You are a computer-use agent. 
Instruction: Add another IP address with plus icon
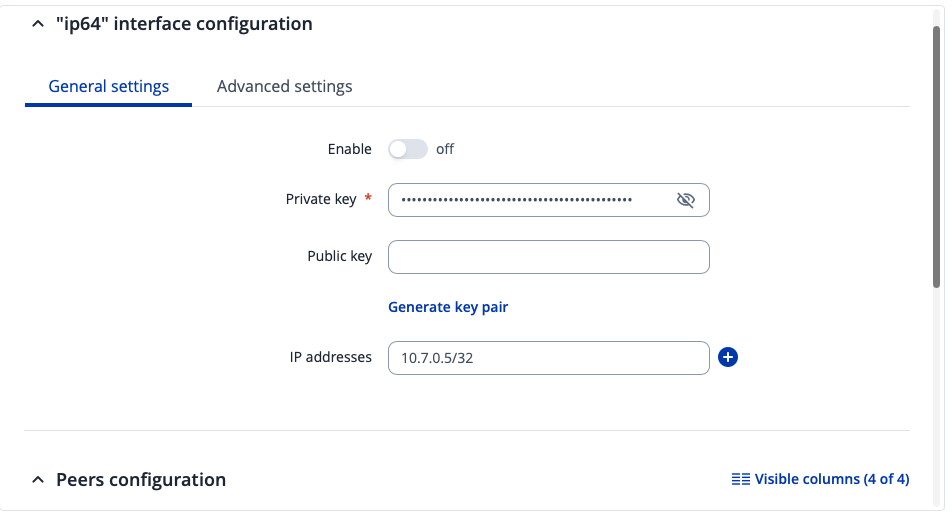(728, 357)
